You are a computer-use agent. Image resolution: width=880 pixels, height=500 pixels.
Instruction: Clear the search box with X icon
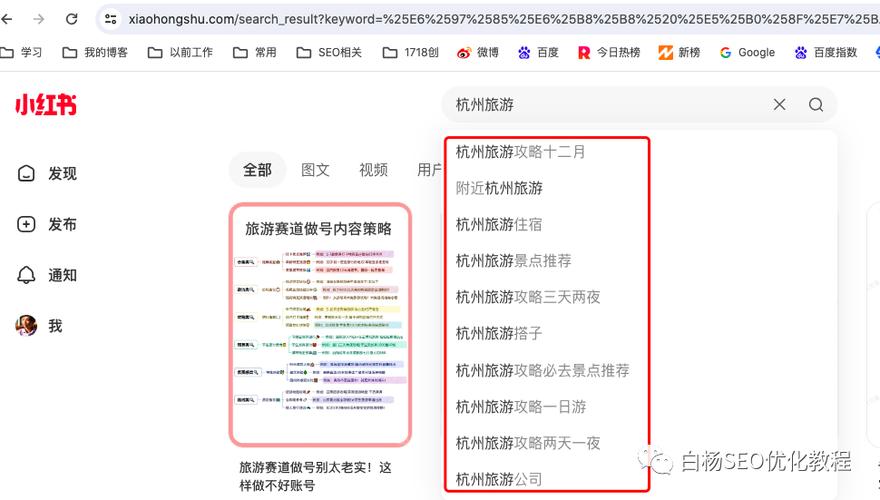point(780,104)
